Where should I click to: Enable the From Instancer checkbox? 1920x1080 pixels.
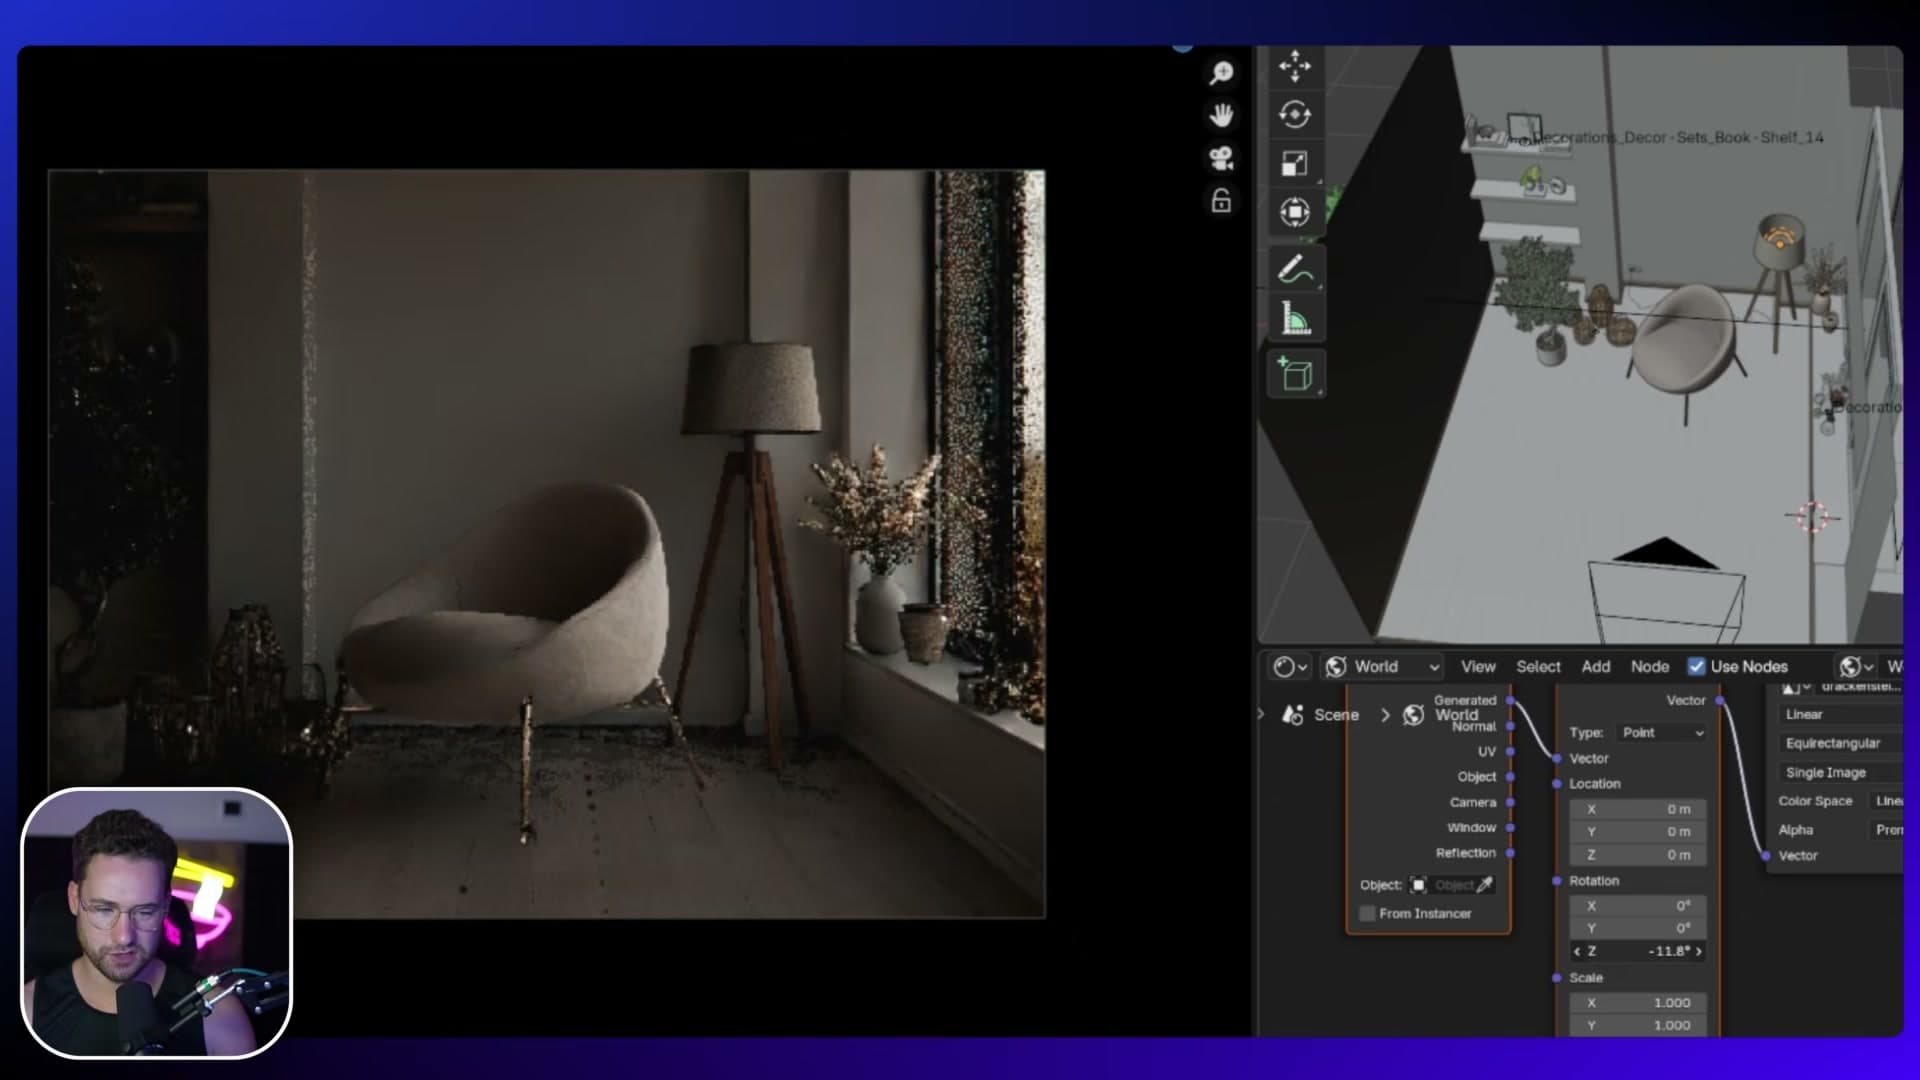(1367, 914)
